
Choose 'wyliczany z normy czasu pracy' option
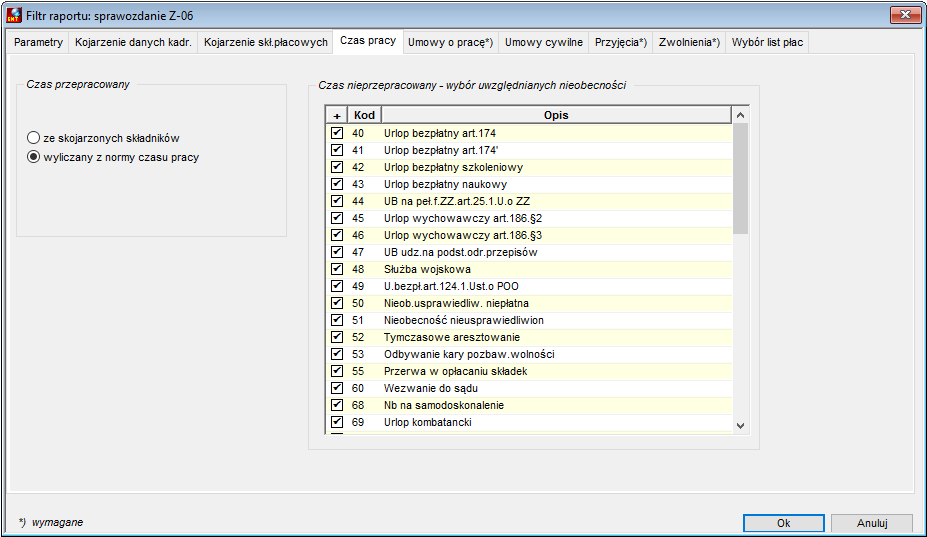[x=34, y=157]
